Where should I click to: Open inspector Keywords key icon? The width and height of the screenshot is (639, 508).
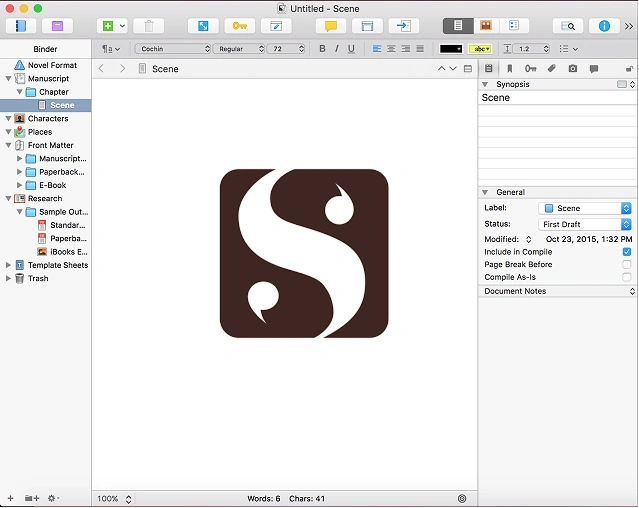tap(530, 68)
